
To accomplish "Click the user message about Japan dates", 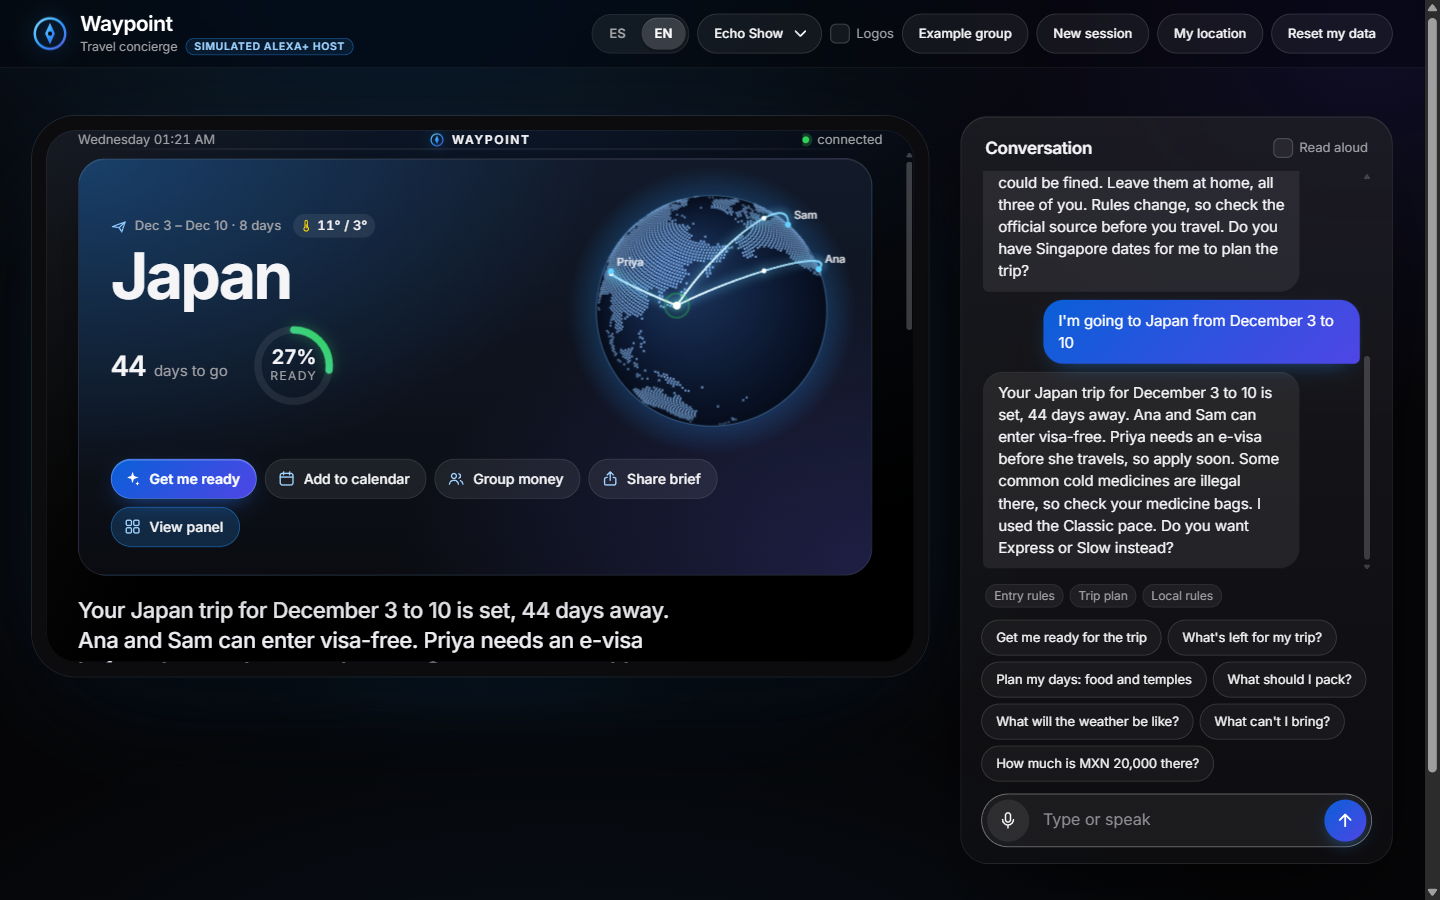I will (1201, 332).
